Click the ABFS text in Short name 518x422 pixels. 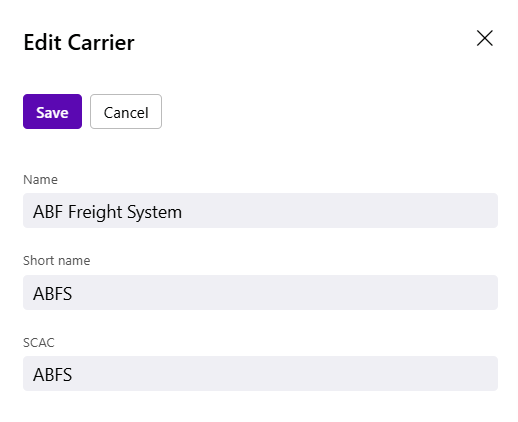52,294
